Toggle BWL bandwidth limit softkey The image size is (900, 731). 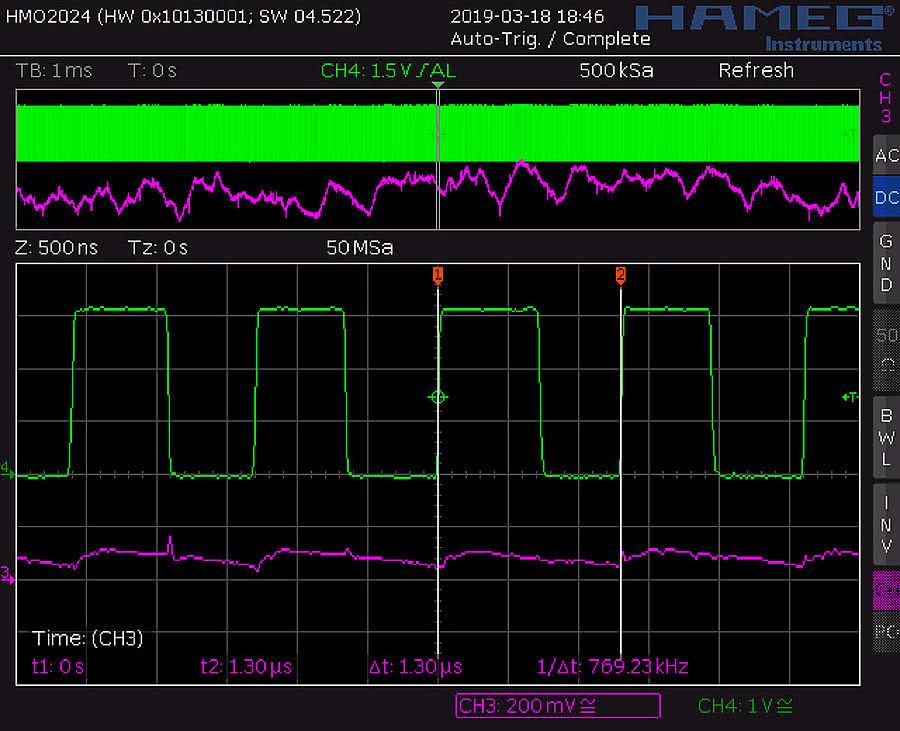[x=885, y=437]
